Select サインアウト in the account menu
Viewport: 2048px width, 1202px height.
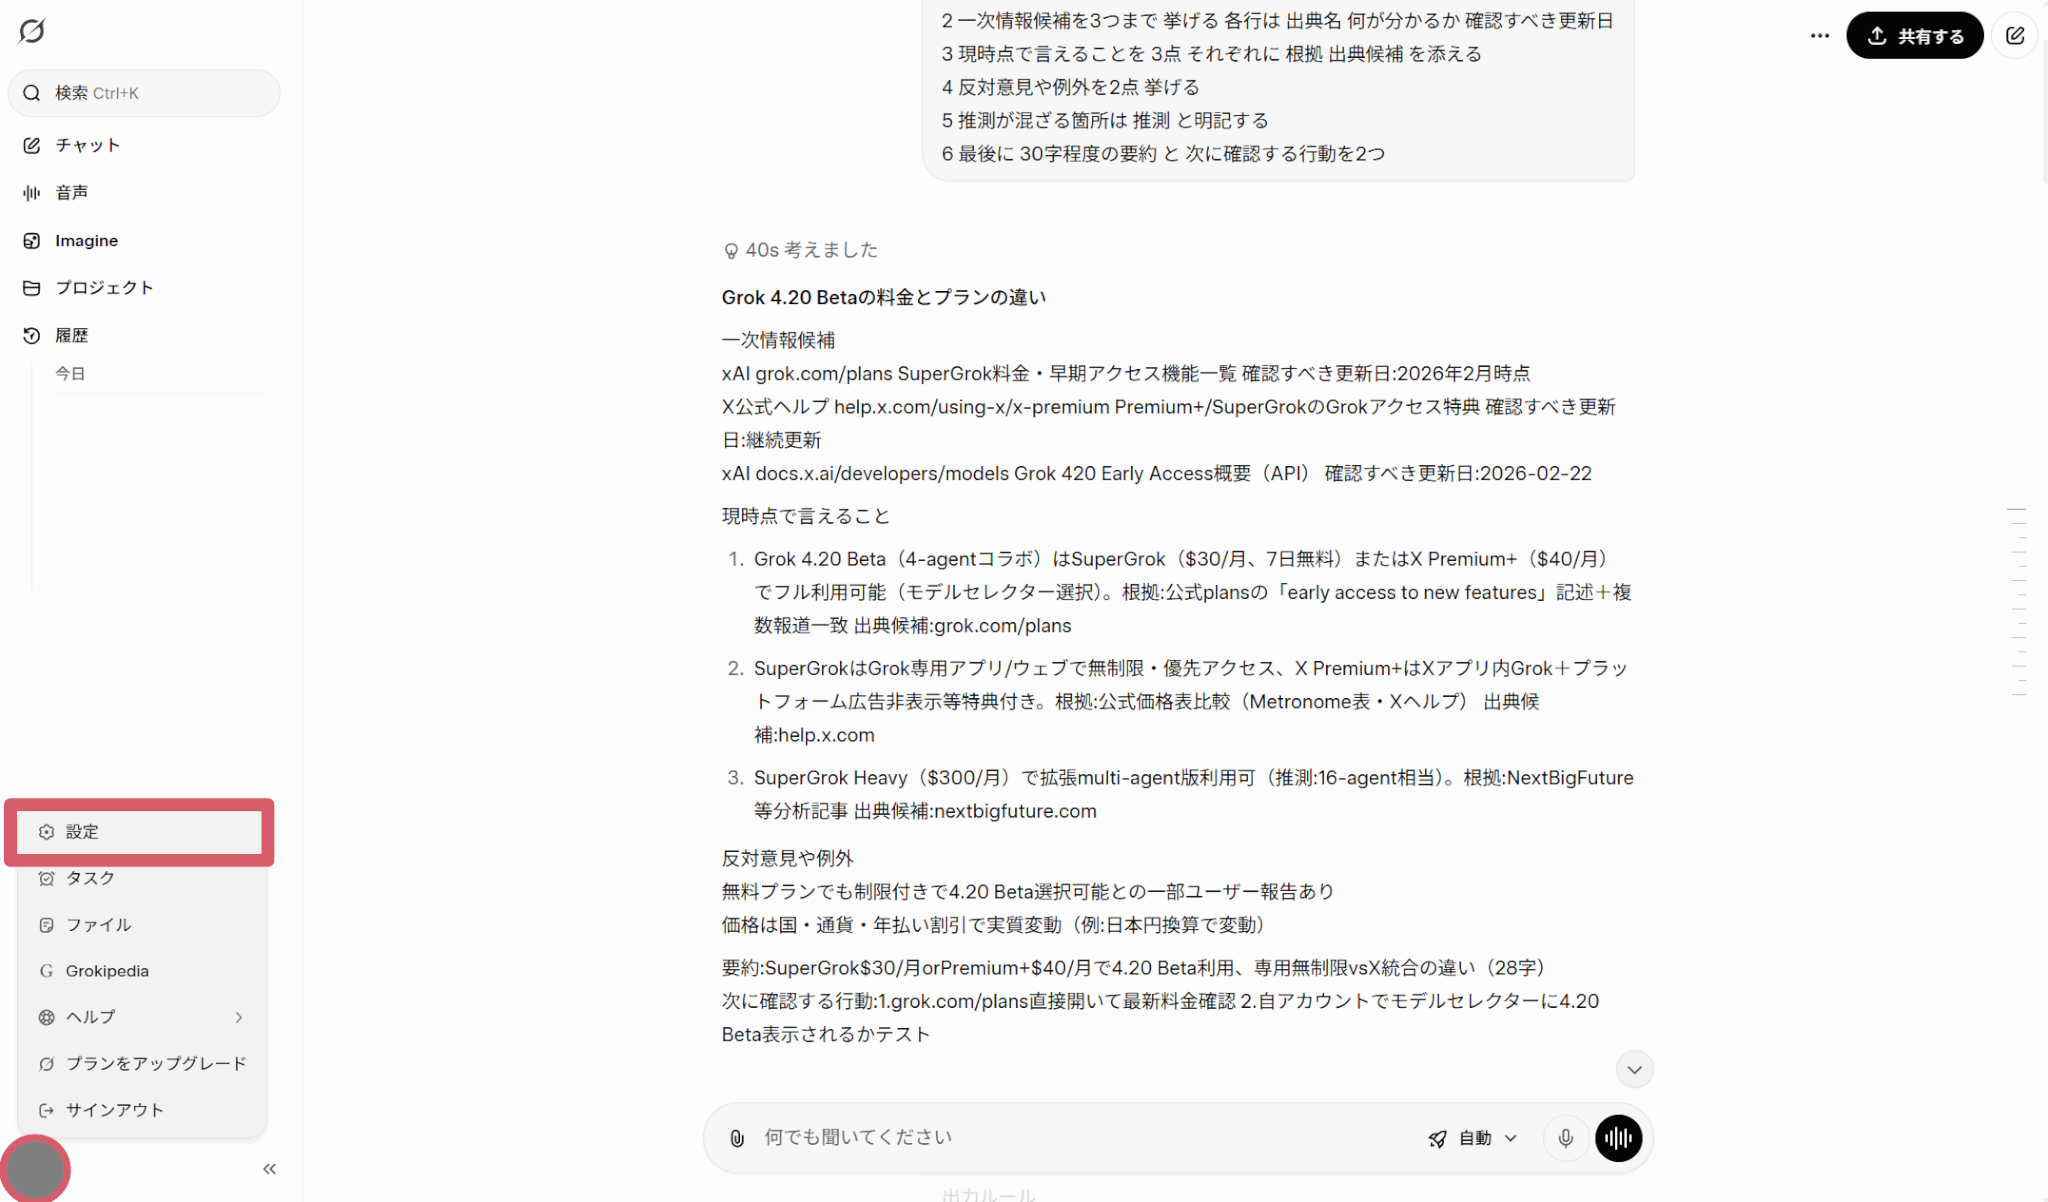[x=114, y=1110]
